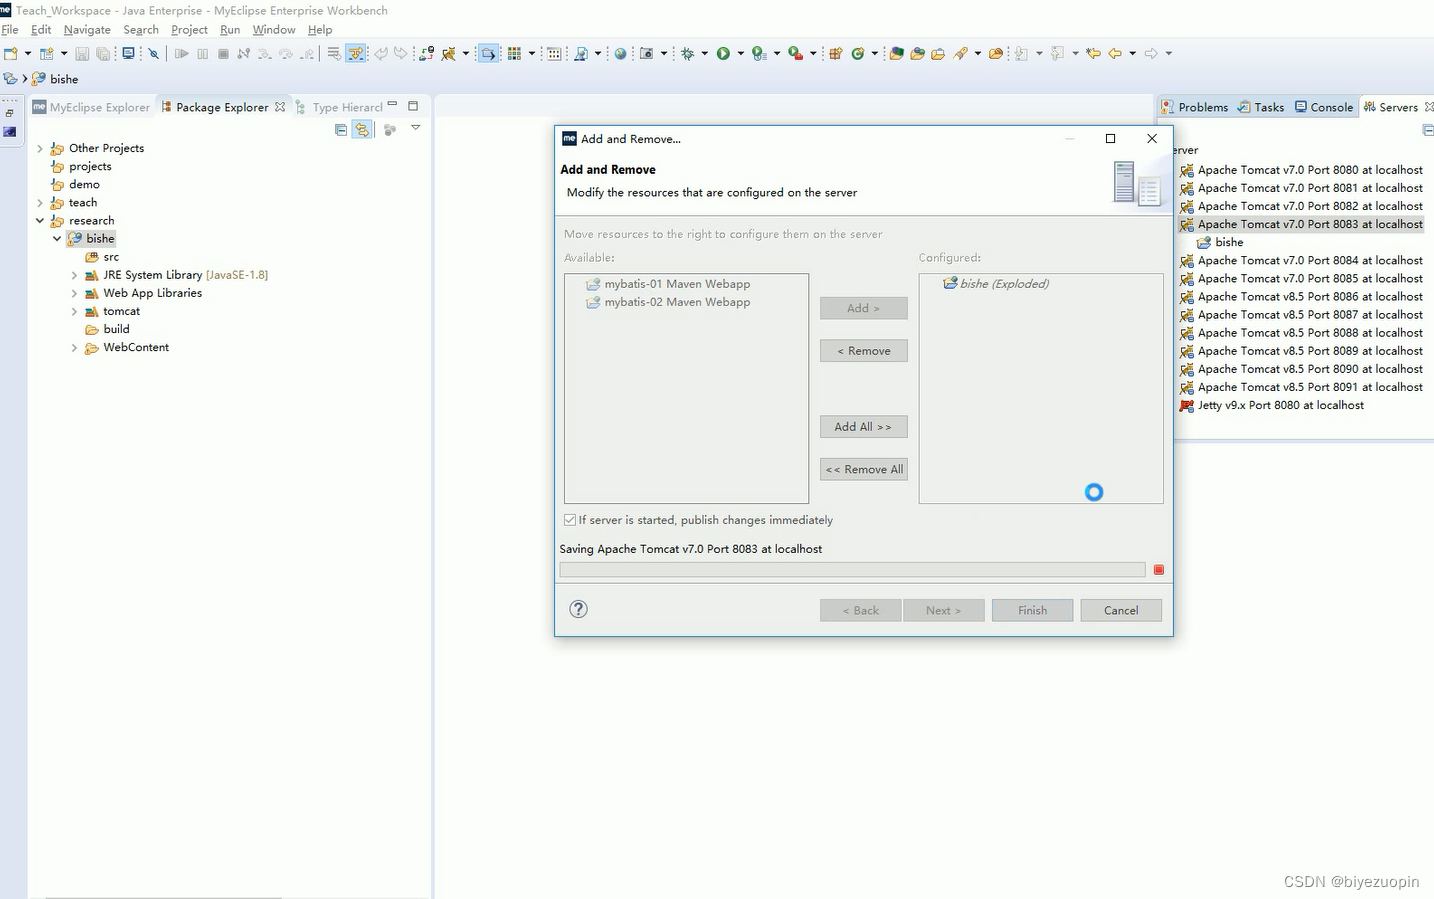1434x899 pixels.
Task: Click the Suspend debug icon
Action: coord(202,53)
